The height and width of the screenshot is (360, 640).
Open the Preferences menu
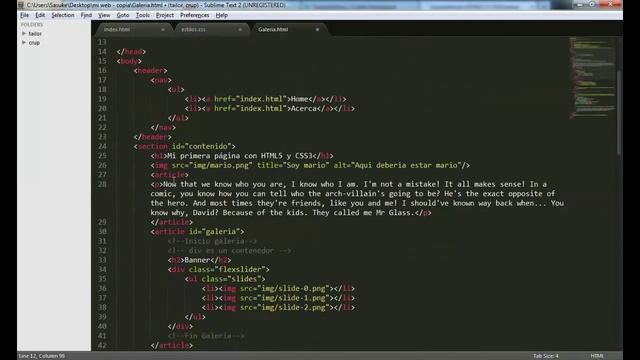pyautogui.click(x=195, y=15)
